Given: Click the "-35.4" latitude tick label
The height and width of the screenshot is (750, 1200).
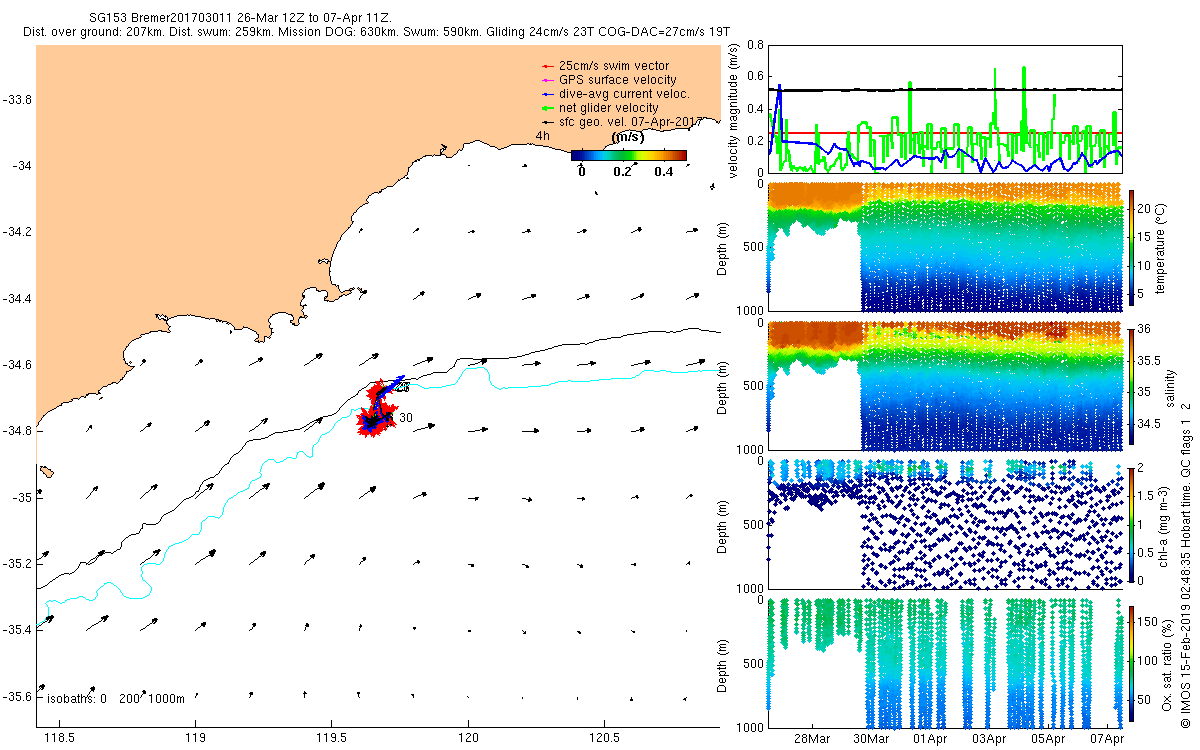Looking at the screenshot, I should (16, 630).
